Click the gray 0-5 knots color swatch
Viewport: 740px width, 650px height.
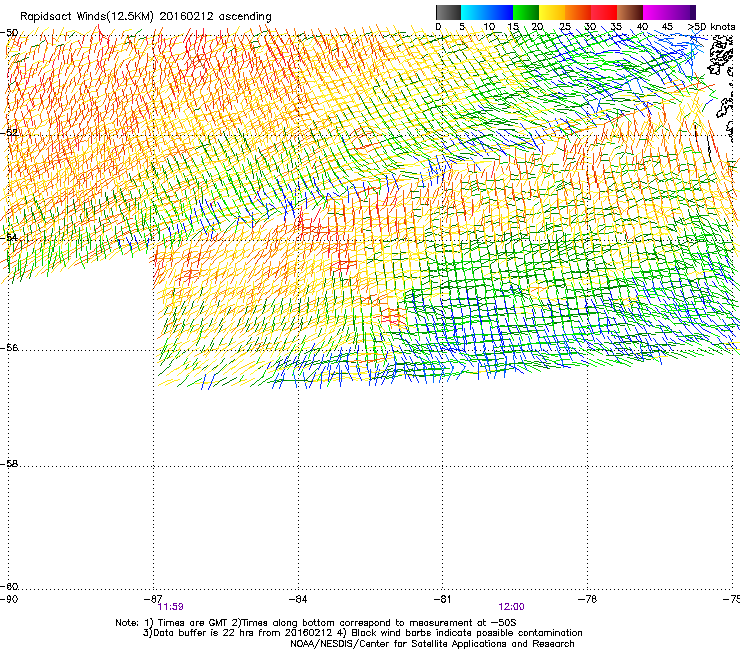[x=448, y=12]
